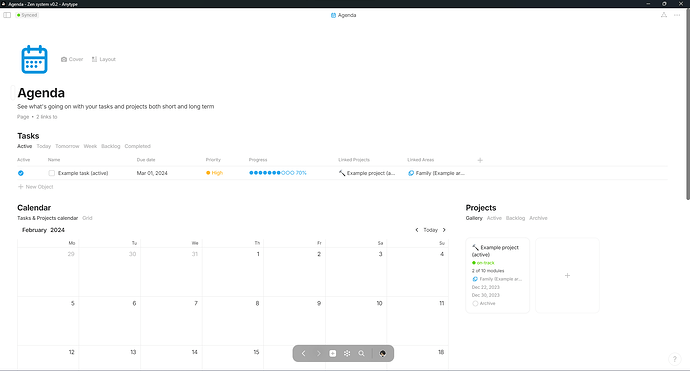Open the graph view from bottom bar

point(347,353)
